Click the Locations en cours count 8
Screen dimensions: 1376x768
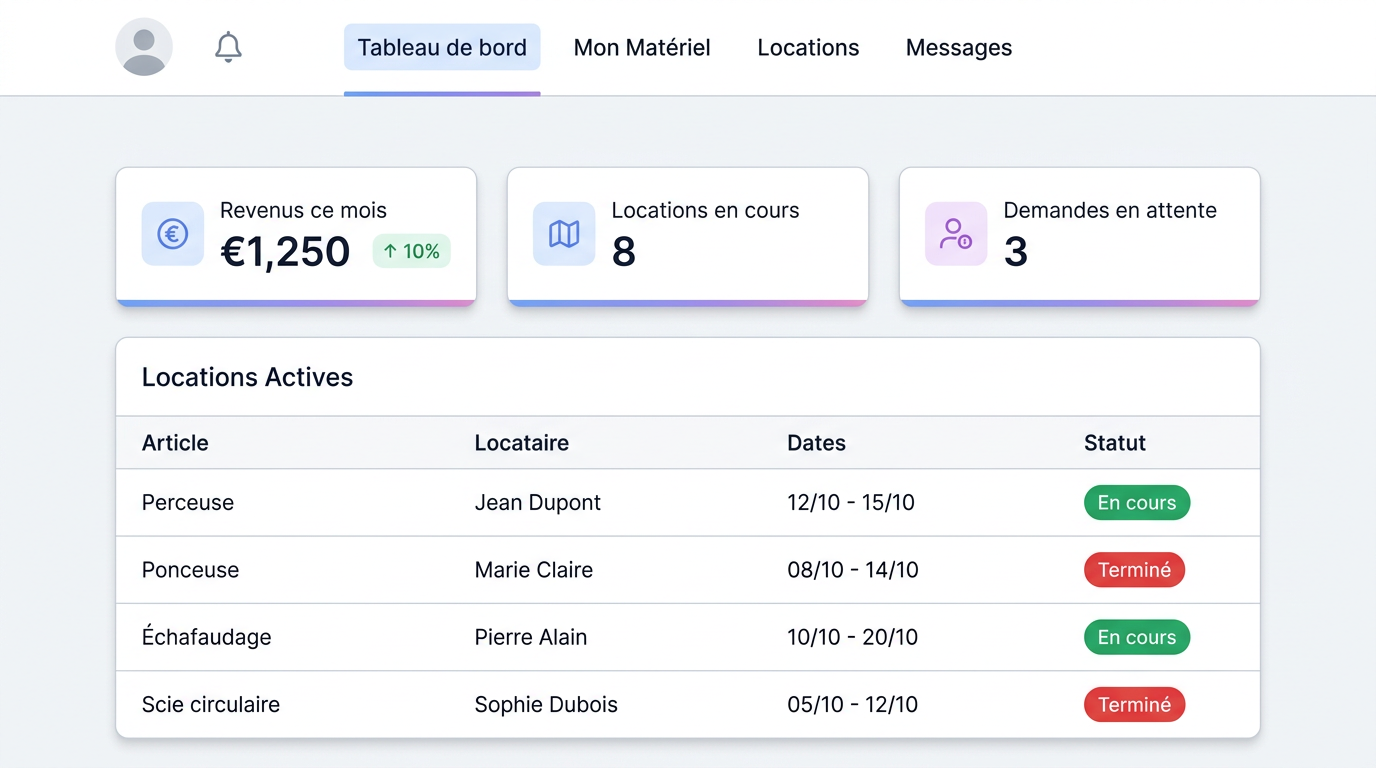coord(624,251)
